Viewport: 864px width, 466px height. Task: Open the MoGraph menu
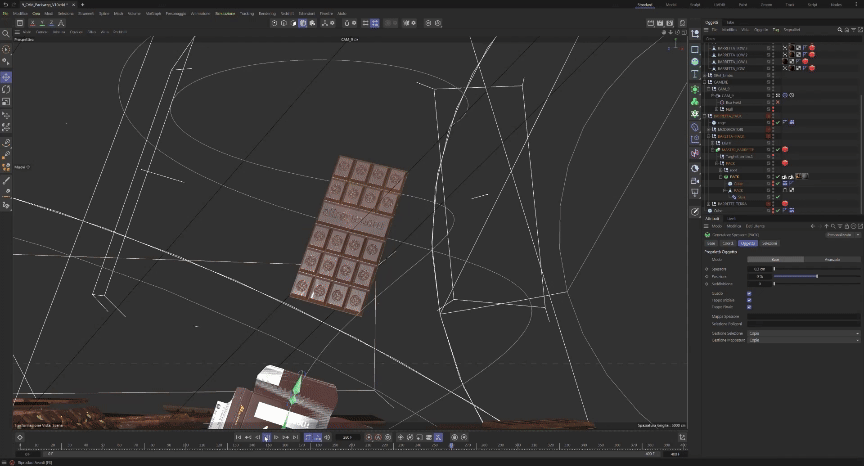coord(153,13)
